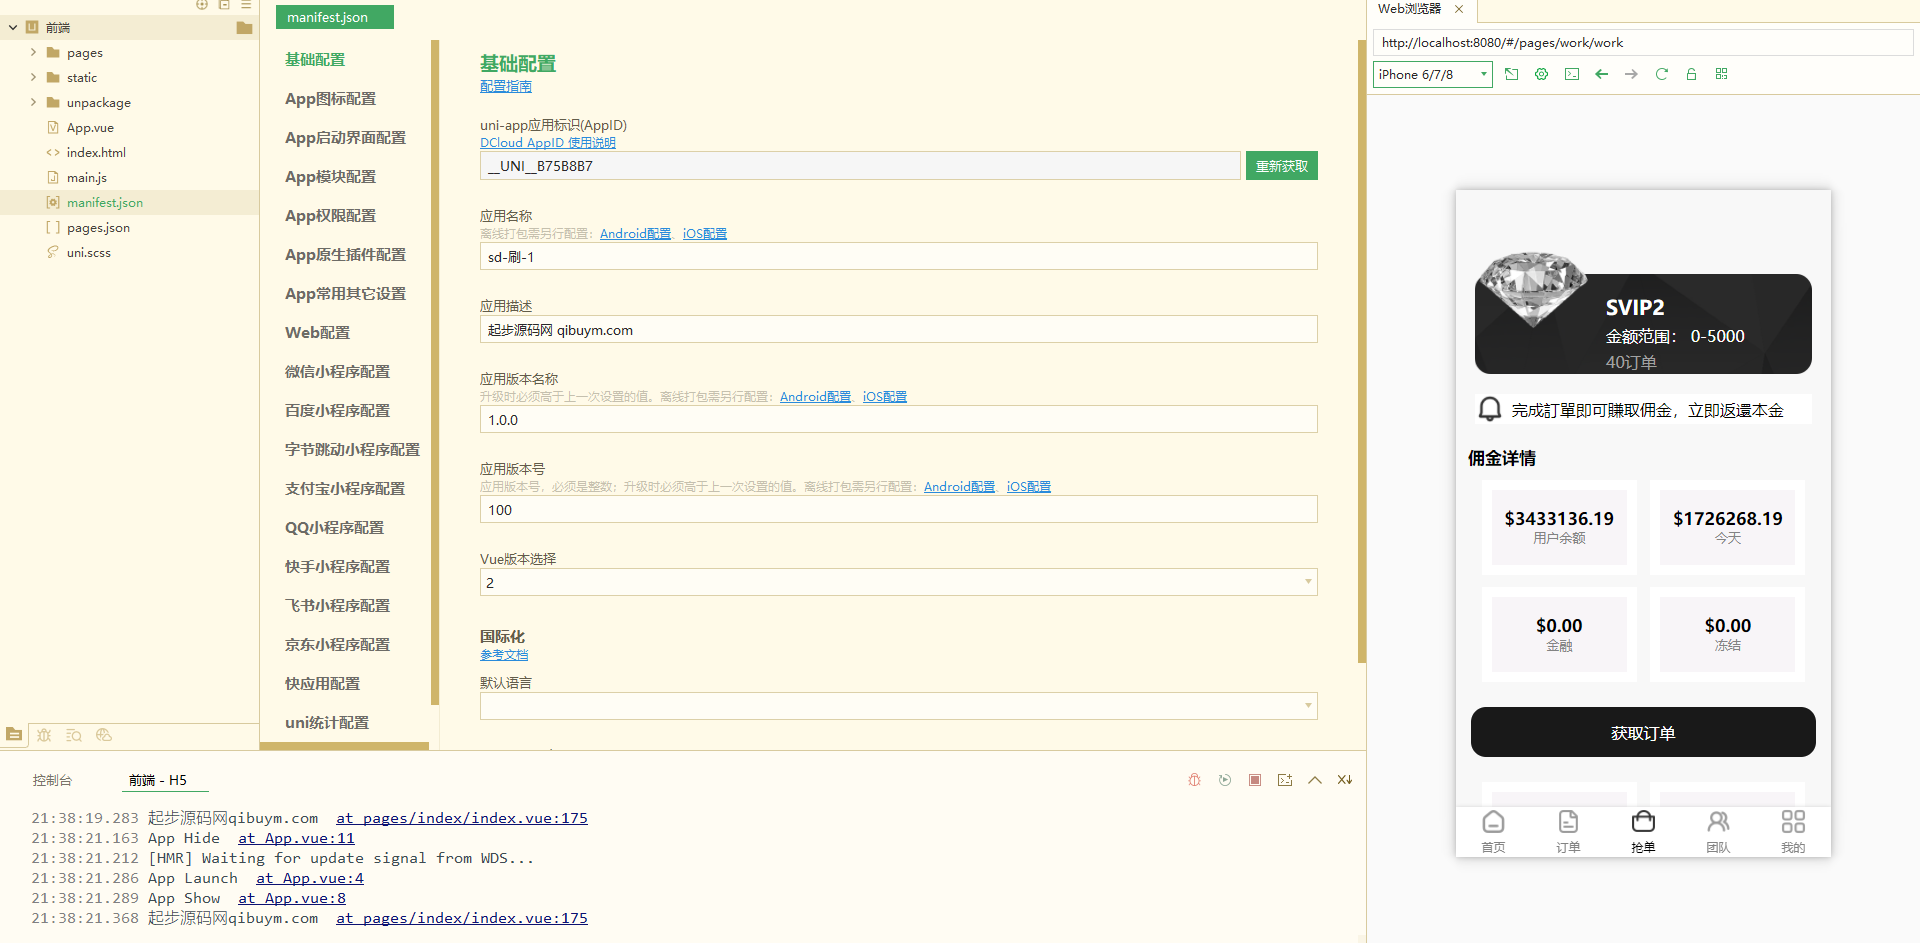Click the AppID input field
Image resolution: width=1920 pixels, height=943 pixels.
[x=860, y=166]
